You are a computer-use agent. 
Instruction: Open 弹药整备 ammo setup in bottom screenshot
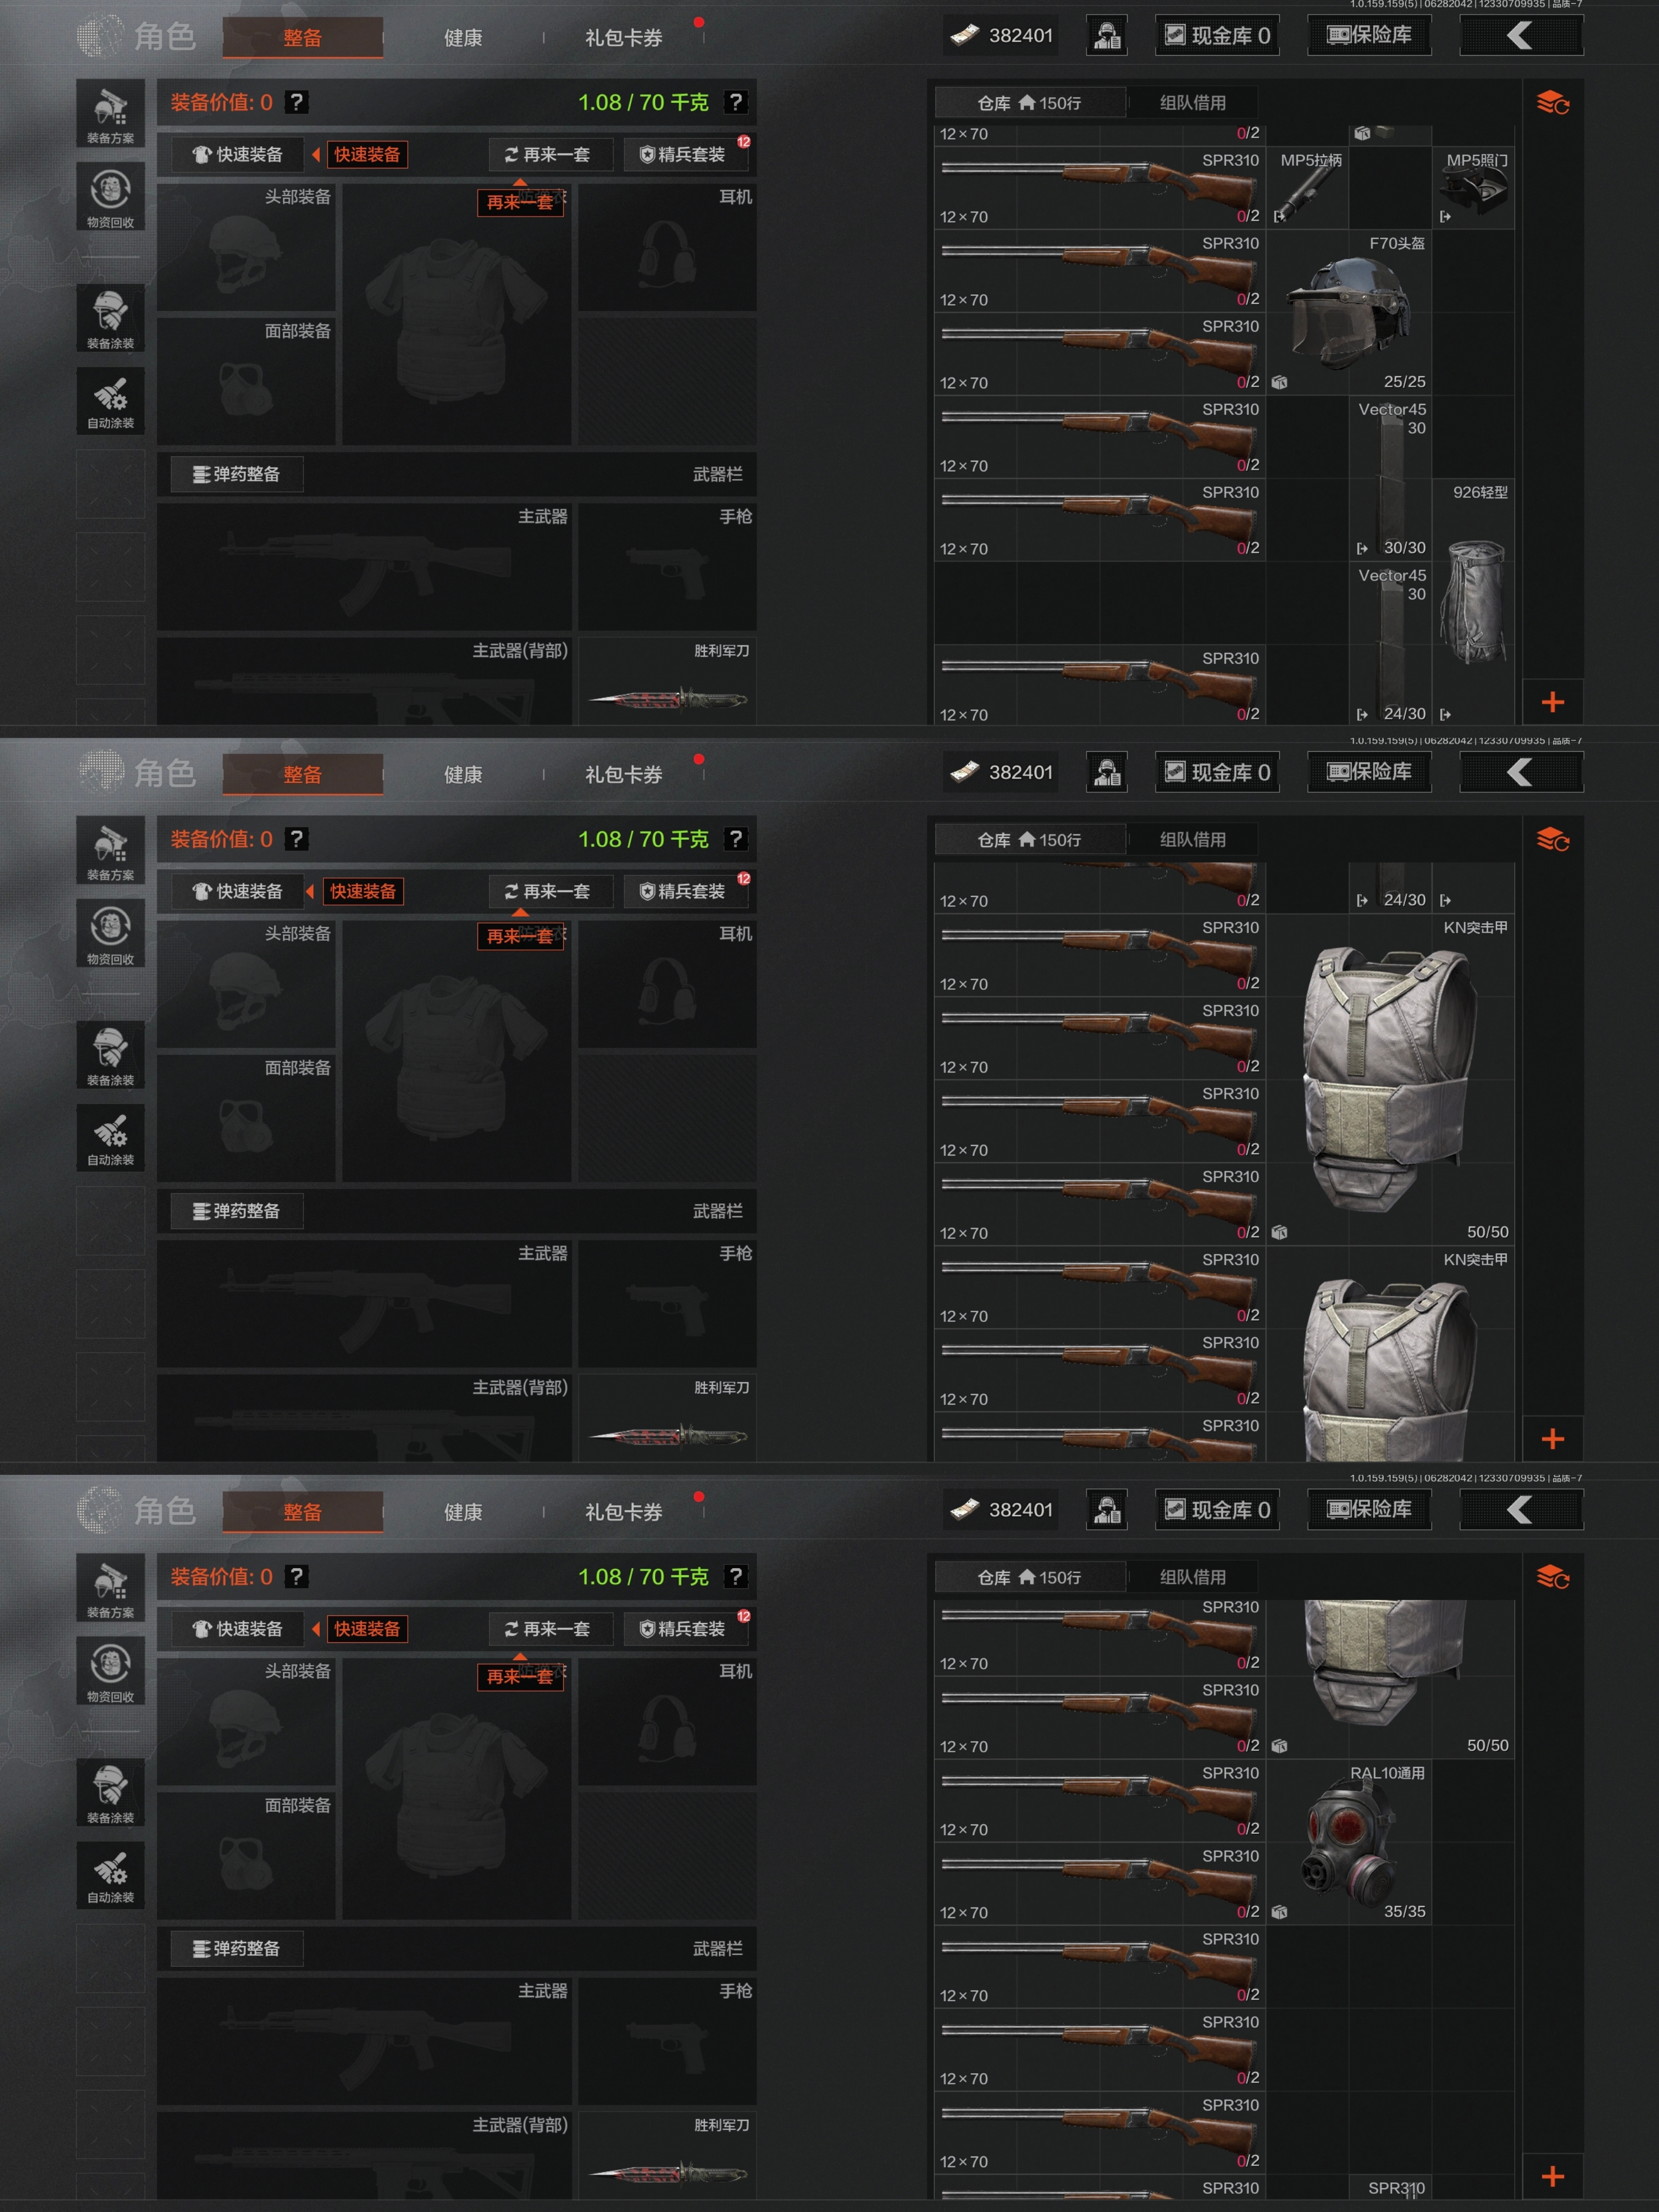pos(237,1948)
